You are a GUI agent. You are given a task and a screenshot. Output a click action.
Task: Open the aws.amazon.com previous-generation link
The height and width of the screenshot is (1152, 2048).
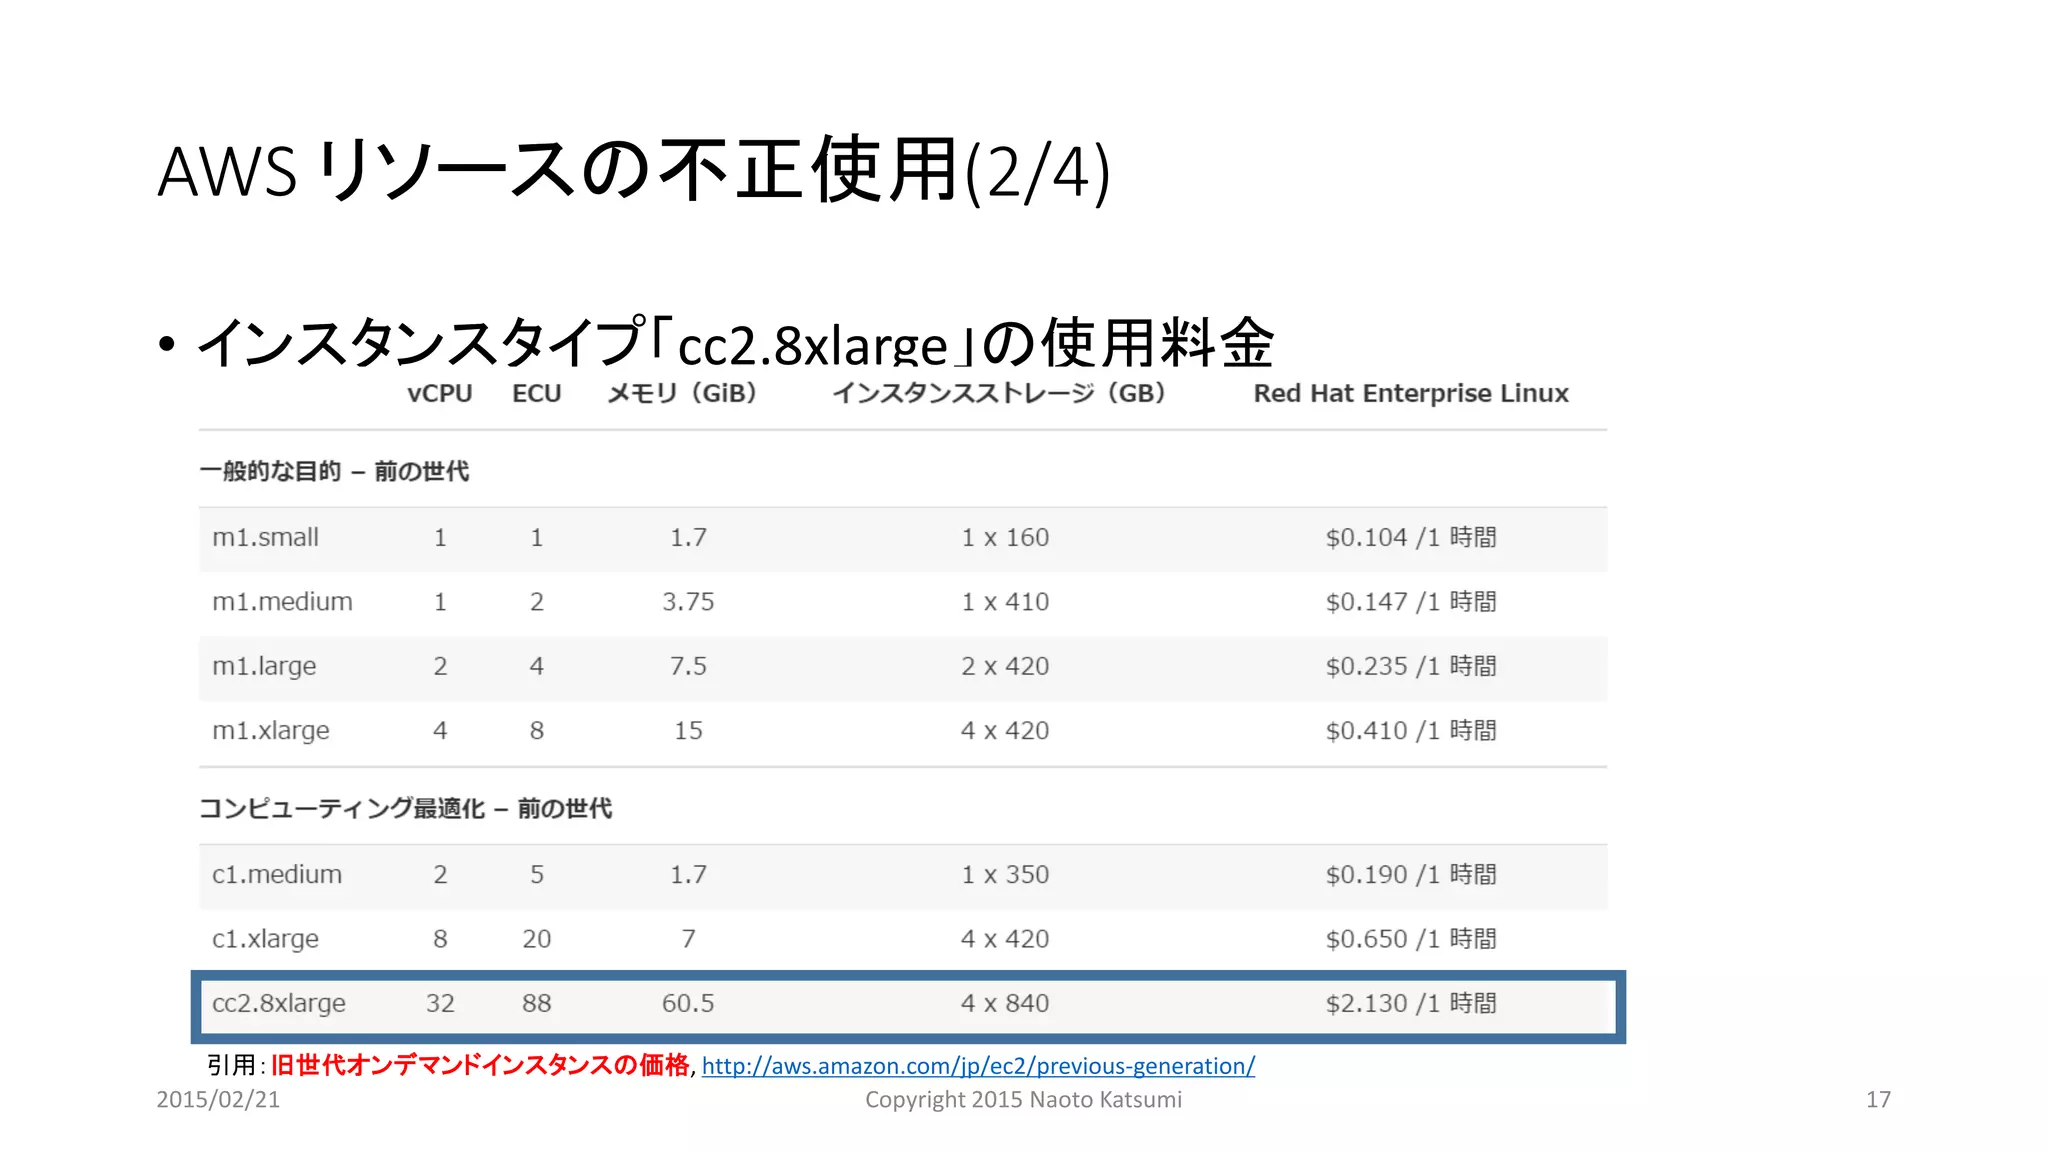click(x=978, y=1066)
